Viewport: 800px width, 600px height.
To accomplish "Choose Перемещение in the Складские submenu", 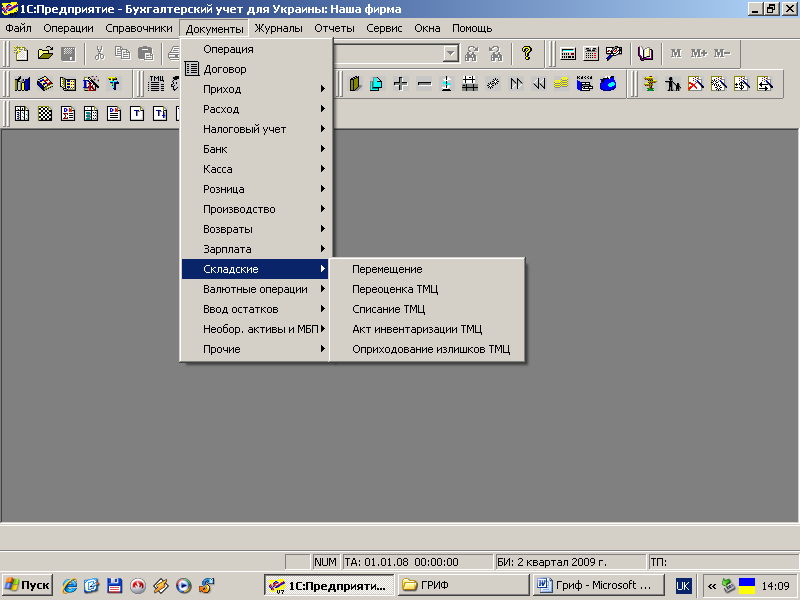I will 427,269.
